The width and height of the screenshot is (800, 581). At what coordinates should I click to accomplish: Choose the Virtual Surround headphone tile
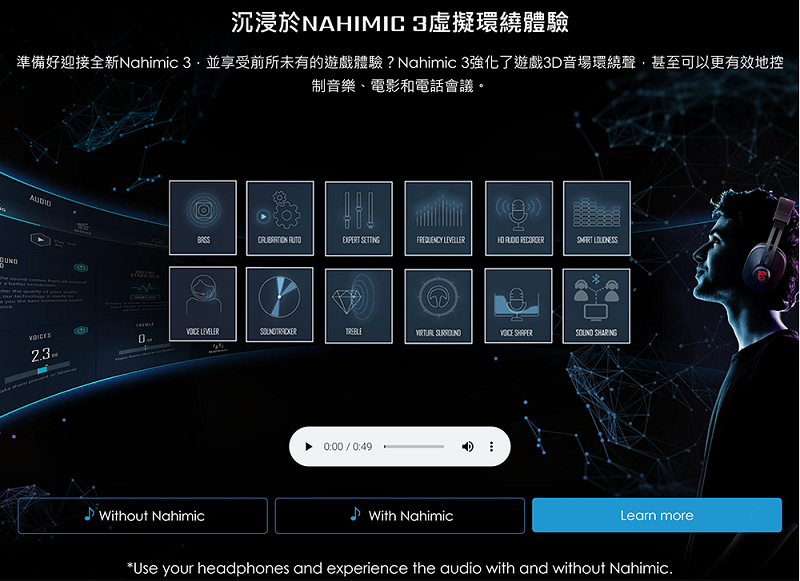point(438,306)
